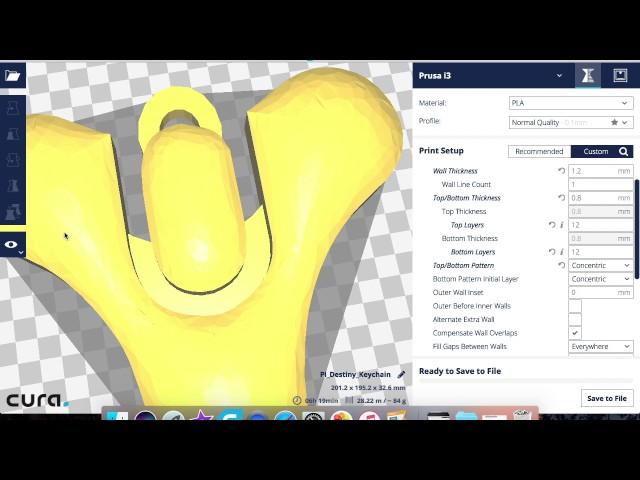Click the Ready to Save to File text
The height and width of the screenshot is (480, 640).
tap(460, 371)
